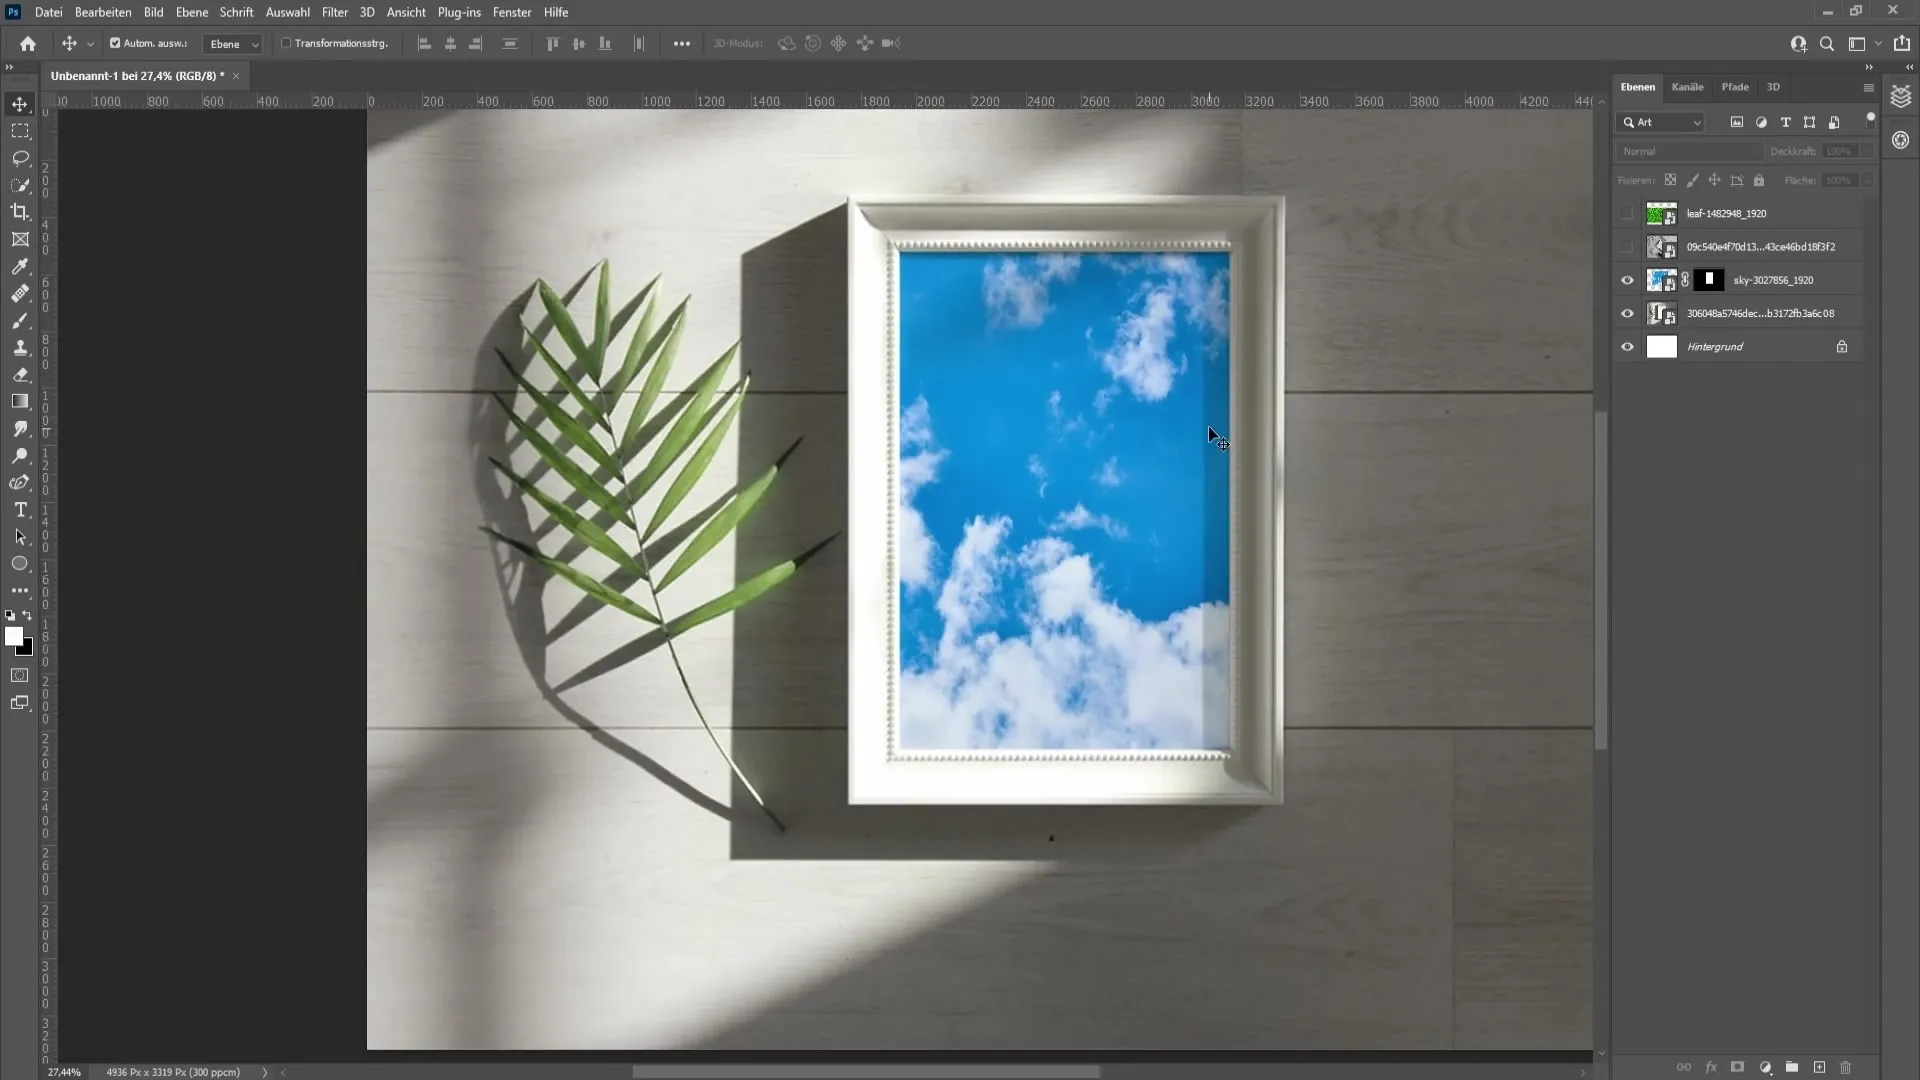
Task: Open more alignment options (three dots)
Action: [681, 43]
